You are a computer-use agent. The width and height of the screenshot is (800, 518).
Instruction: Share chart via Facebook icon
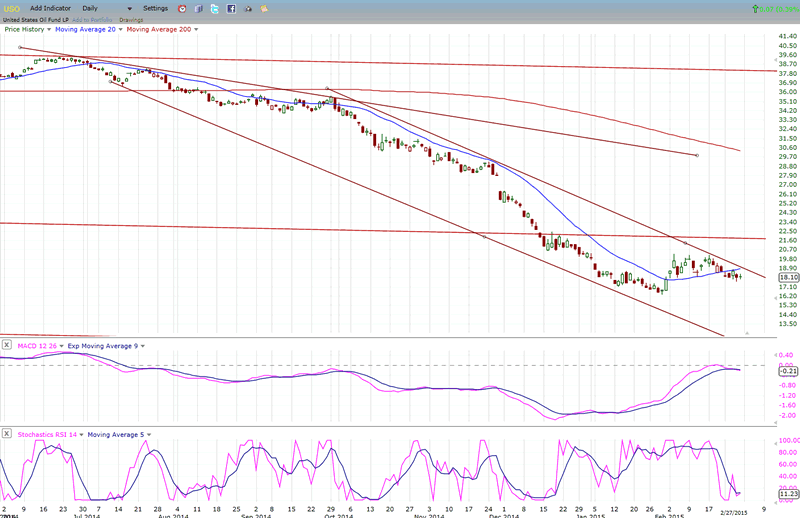pyautogui.click(x=231, y=8)
